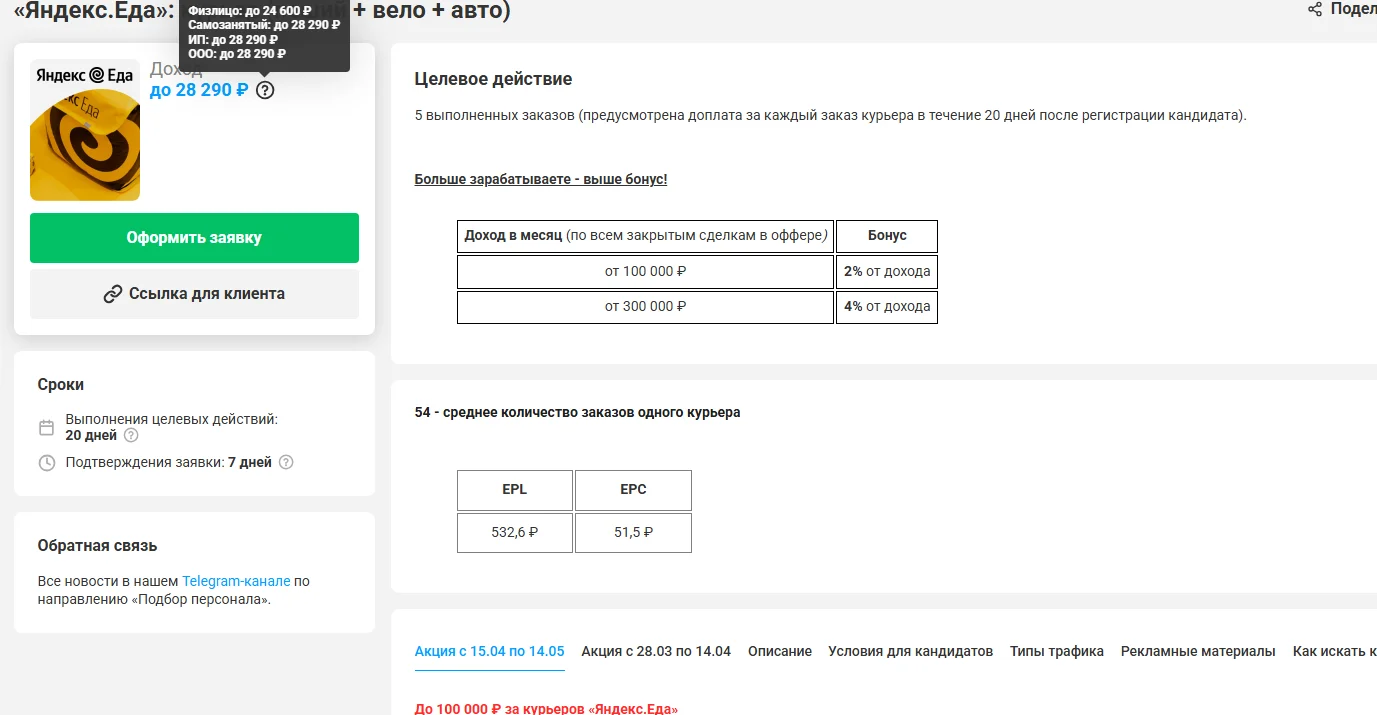Open the share icon at top right
This screenshot has width=1377, height=715.
pyautogui.click(x=1315, y=9)
